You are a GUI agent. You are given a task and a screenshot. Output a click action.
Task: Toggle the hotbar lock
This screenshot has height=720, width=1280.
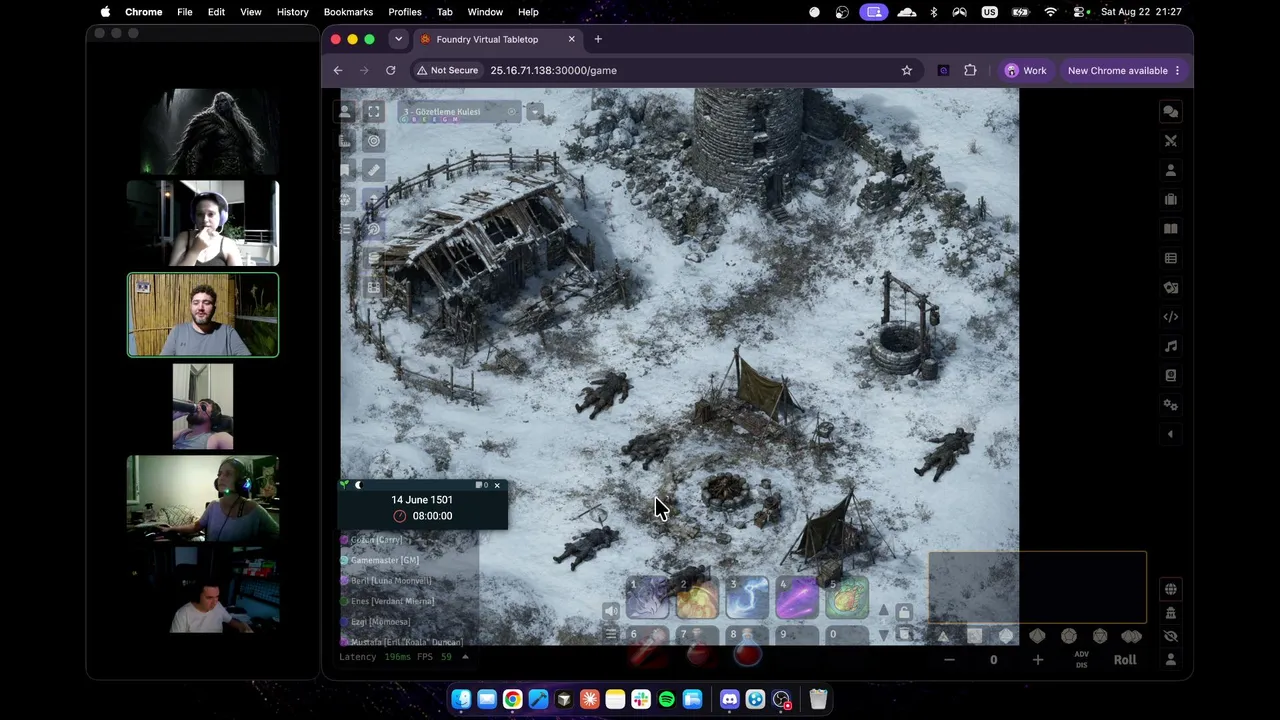904,612
